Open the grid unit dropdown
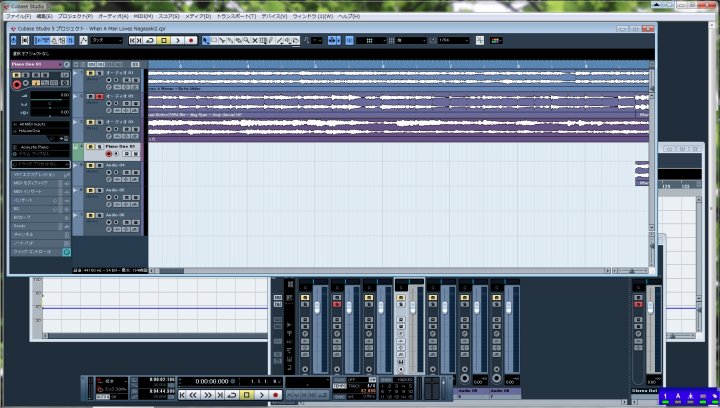Viewport: 720px width, 408px height. click(411, 40)
